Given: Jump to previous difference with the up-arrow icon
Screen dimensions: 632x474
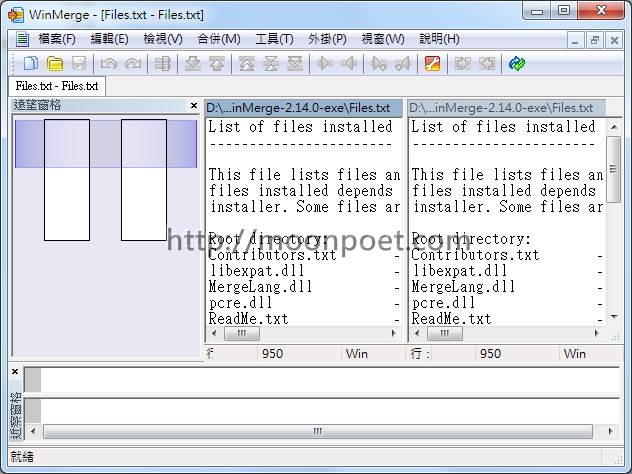Looking at the screenshot, I should [217, 64].
